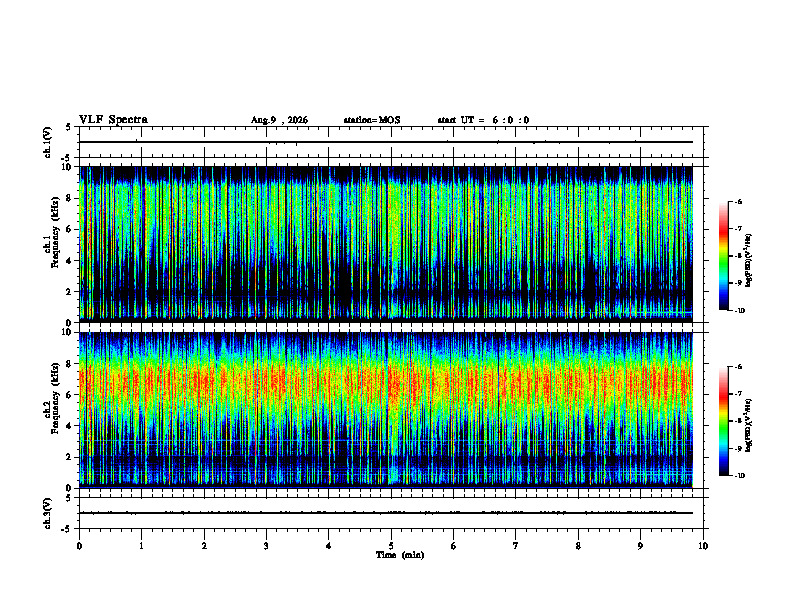Click the "VLF Spectra" title text
Image resolution: width=792 pixels, height=612 pixels.
113,120
